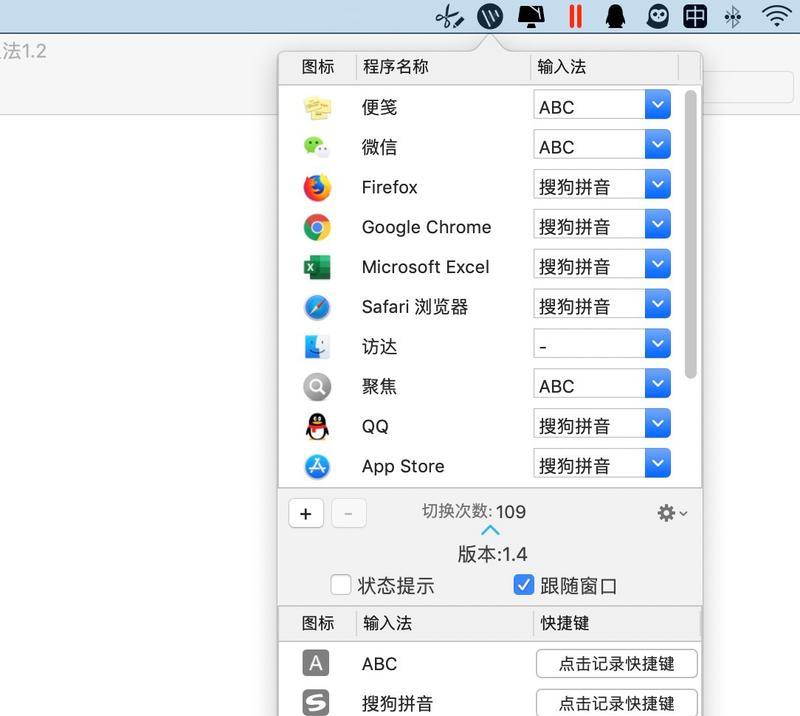Select the 便笺 program name
The image size is (800, 716).
pos(379,107)
